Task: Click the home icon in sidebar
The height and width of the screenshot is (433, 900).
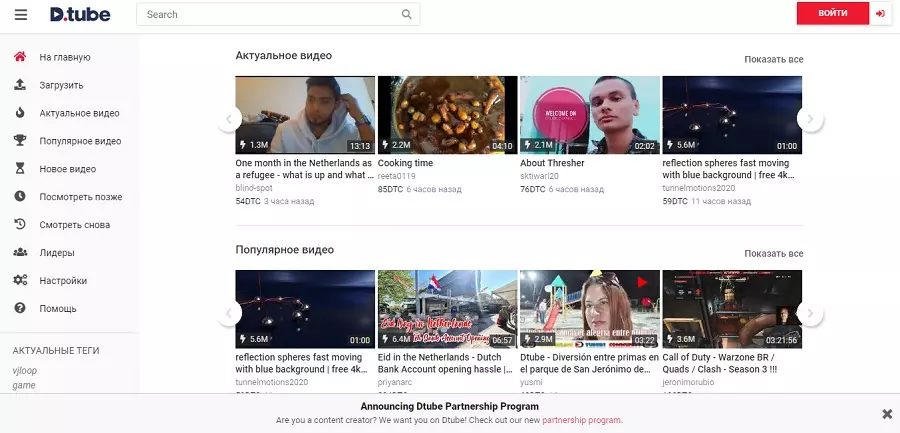Action: [20, 57]
